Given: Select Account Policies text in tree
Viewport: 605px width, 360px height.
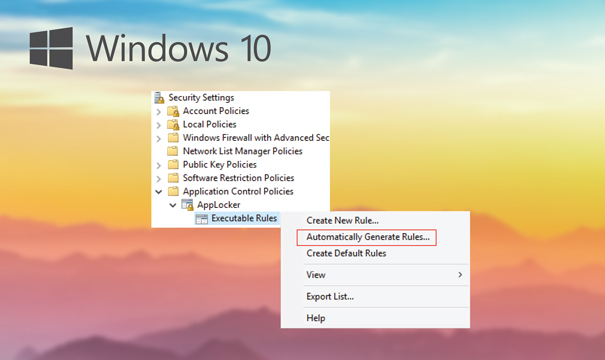Looking at the screenshot, I should point(216,111).
